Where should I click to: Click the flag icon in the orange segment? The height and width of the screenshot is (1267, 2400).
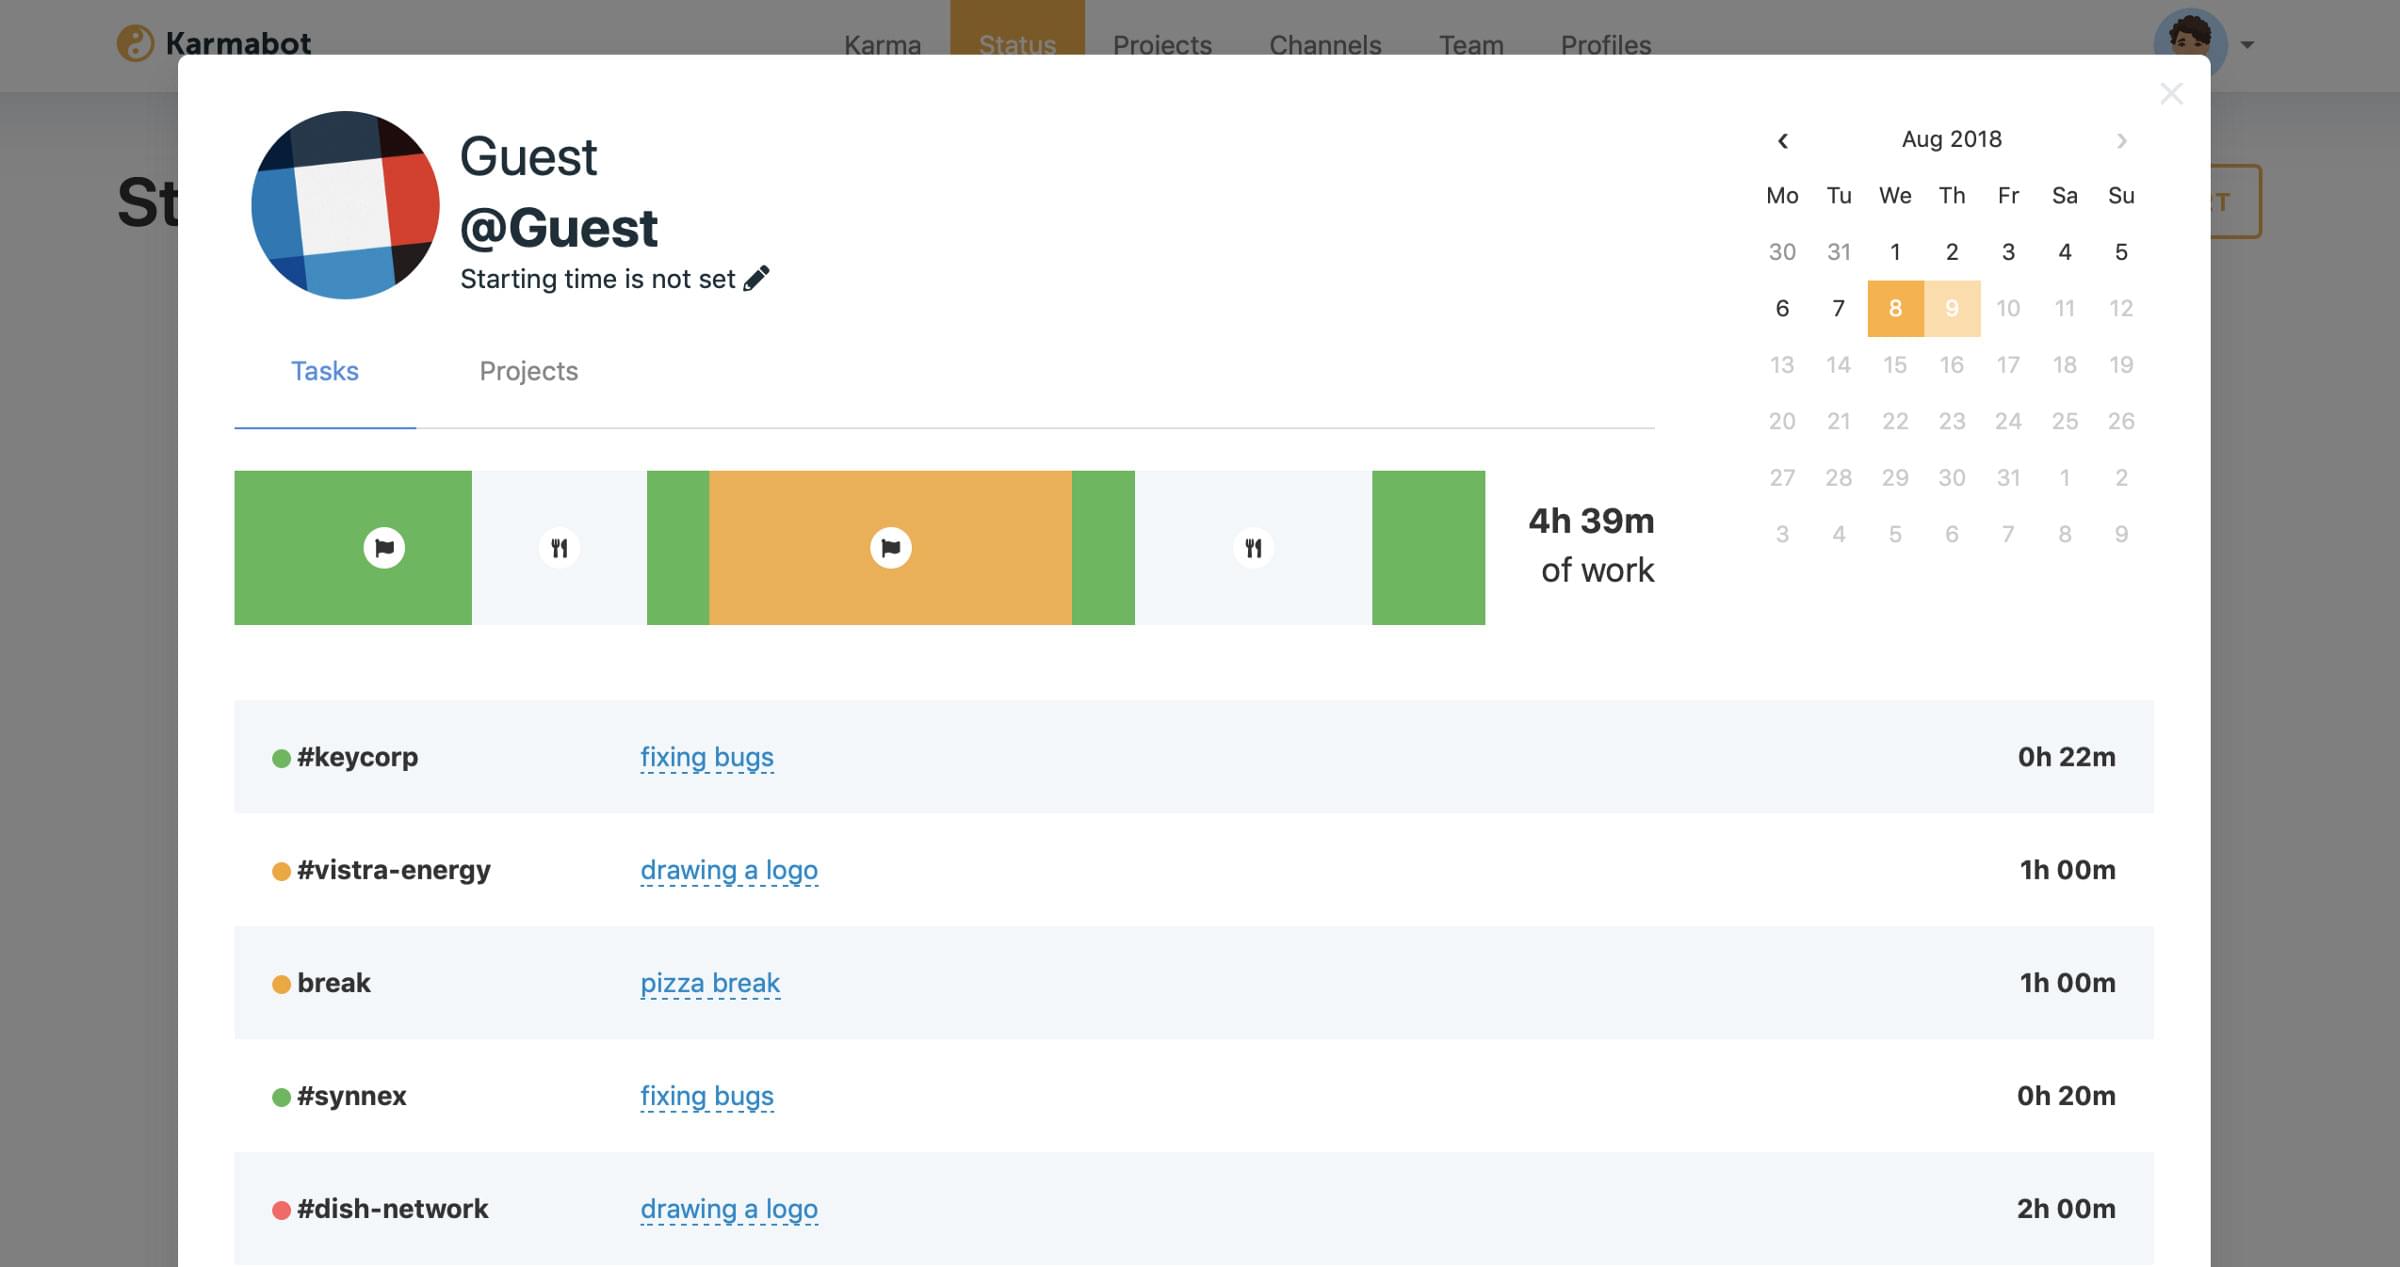click(890, 548)
